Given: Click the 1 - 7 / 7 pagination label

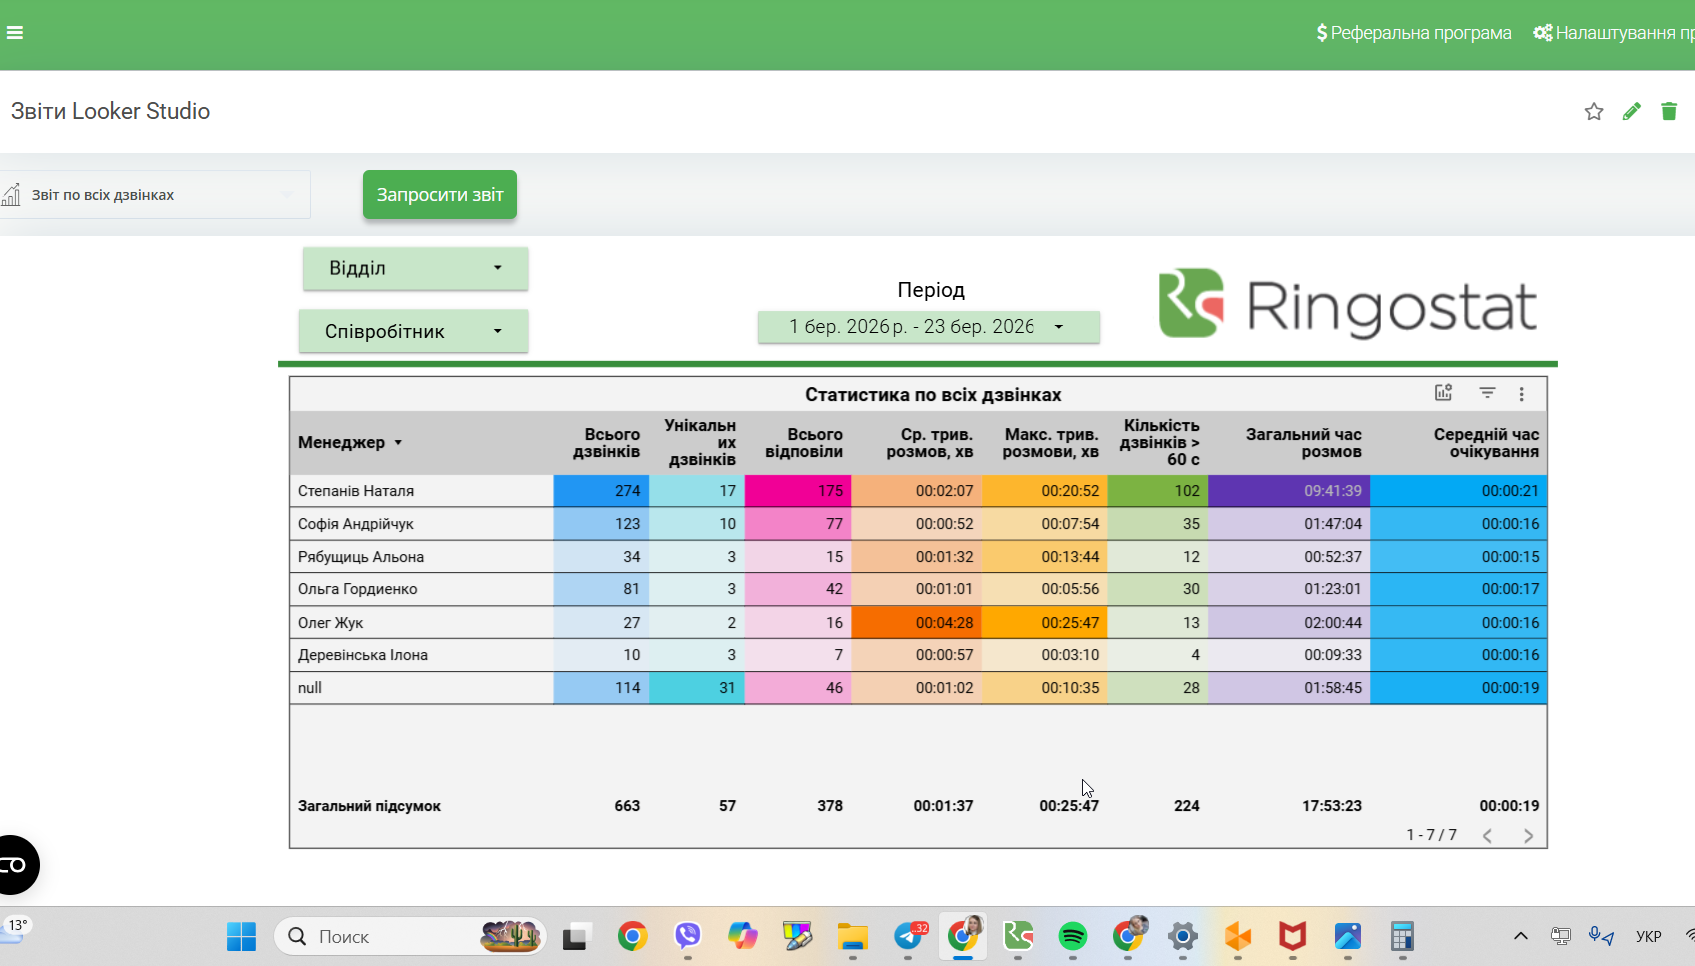Looking at the screenshot, I should click(1431, 835).
